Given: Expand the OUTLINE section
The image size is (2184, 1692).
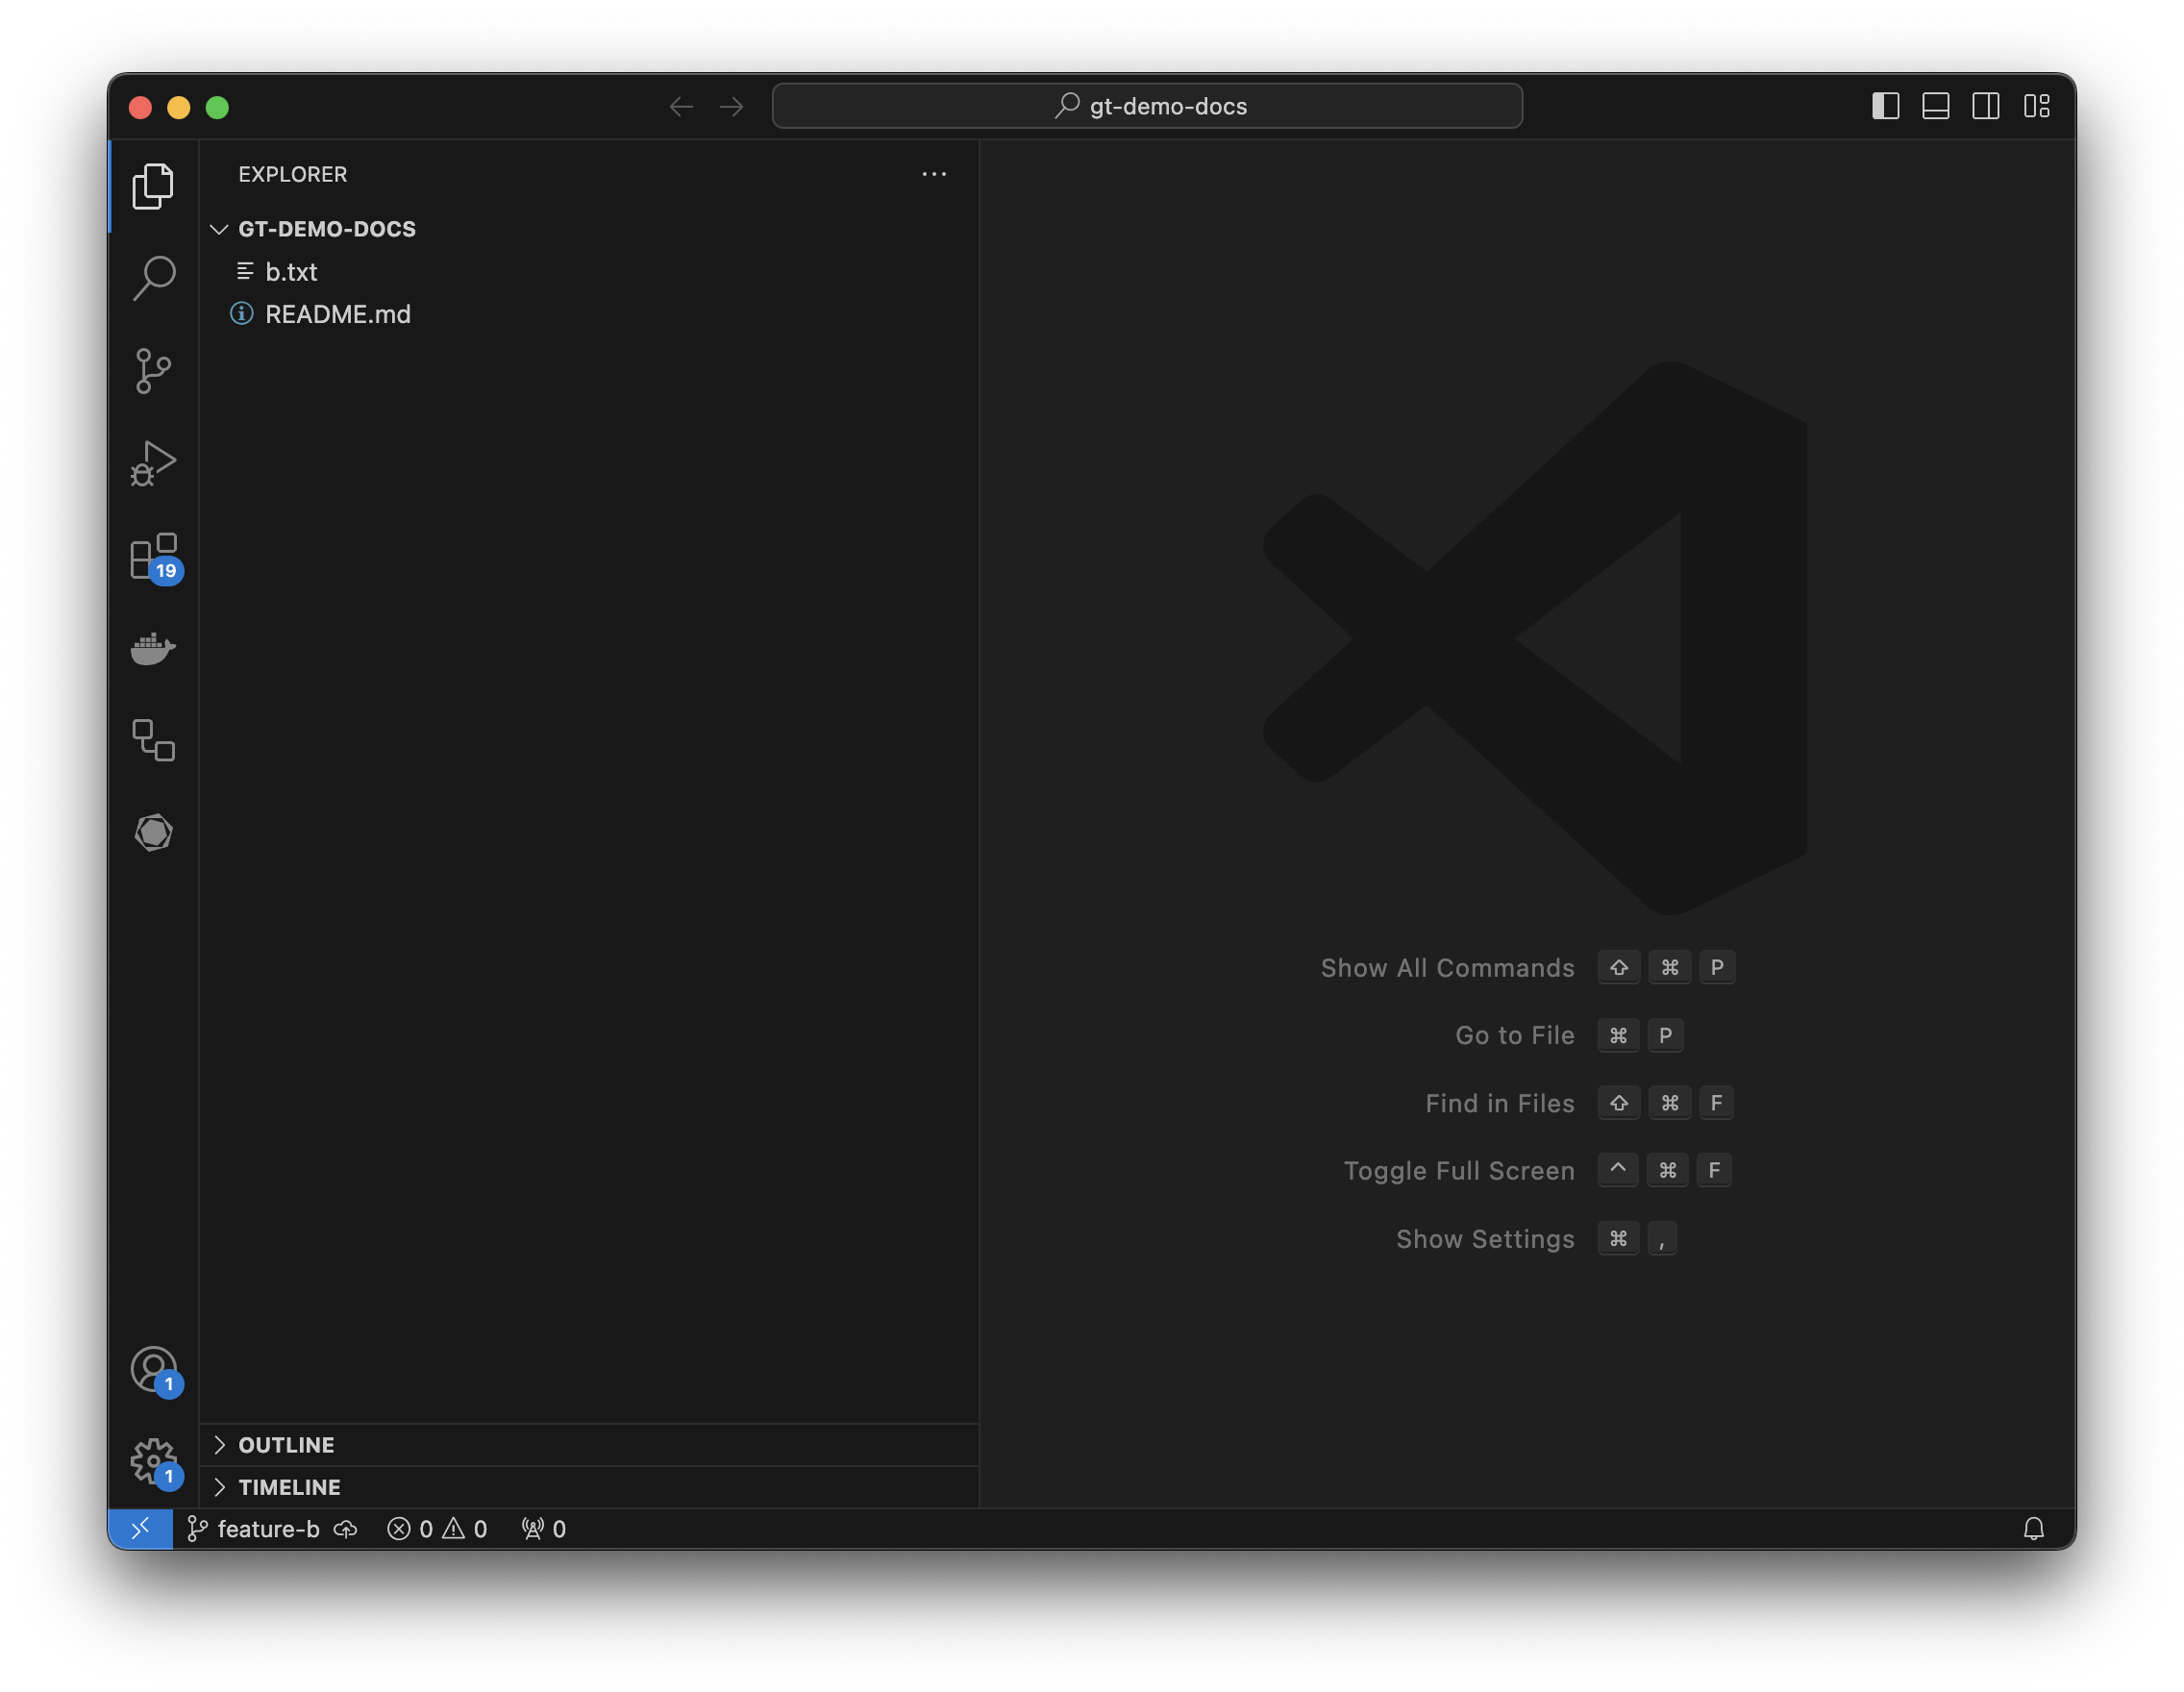Looking at the screenshot, I should (286, 1445).
